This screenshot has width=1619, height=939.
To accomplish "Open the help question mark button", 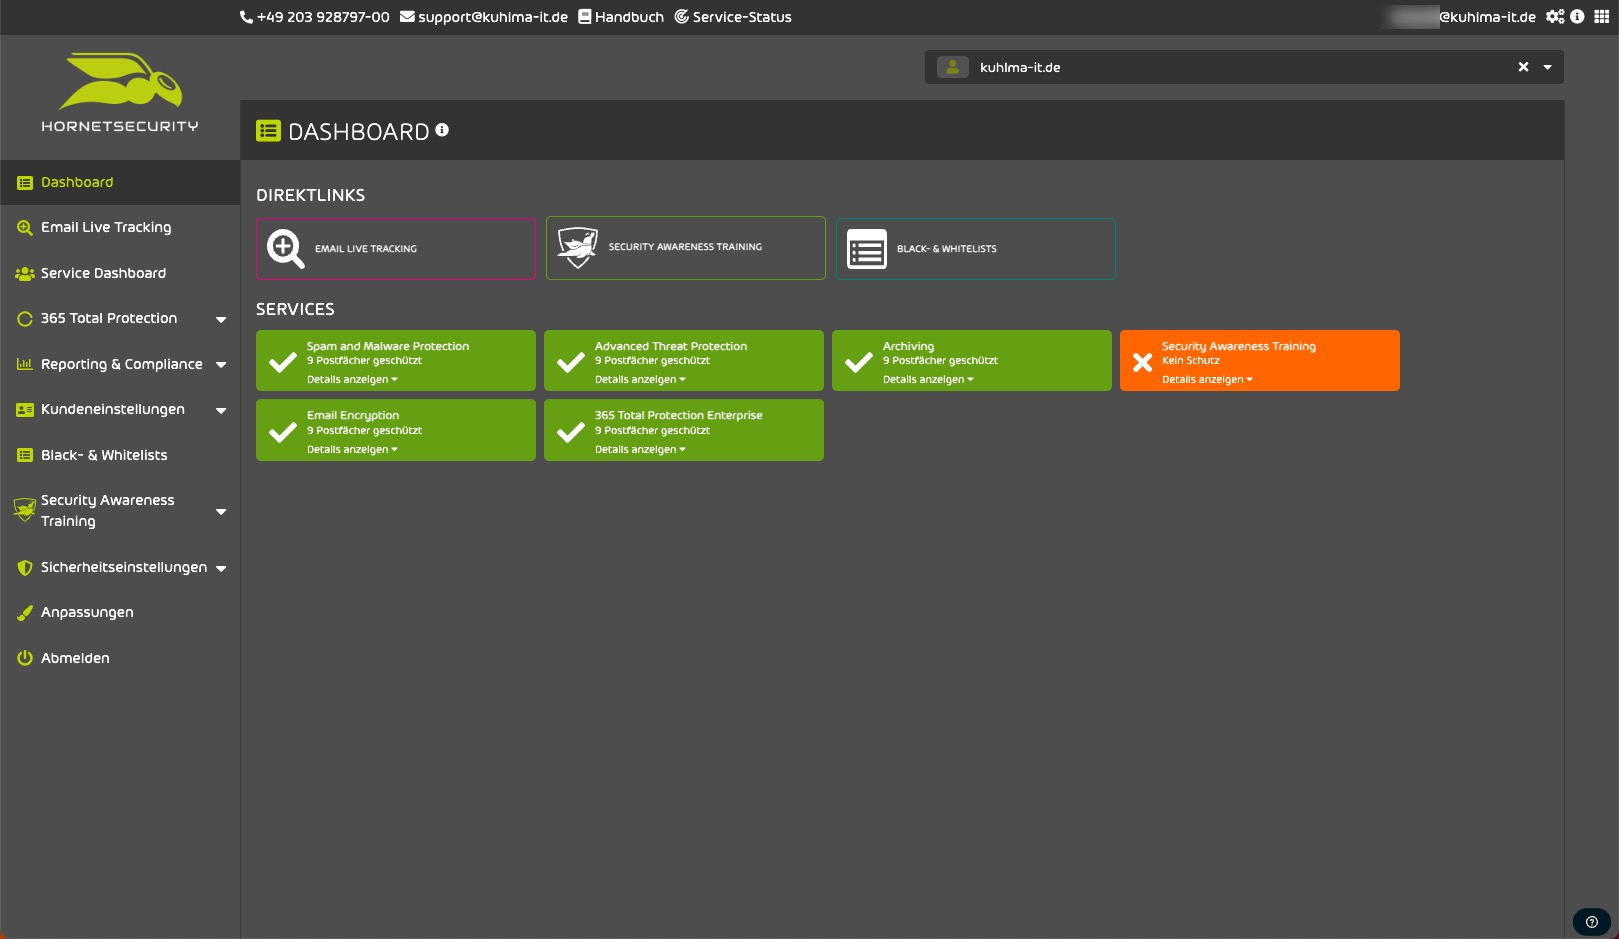I will click(x=1592, y=922).
